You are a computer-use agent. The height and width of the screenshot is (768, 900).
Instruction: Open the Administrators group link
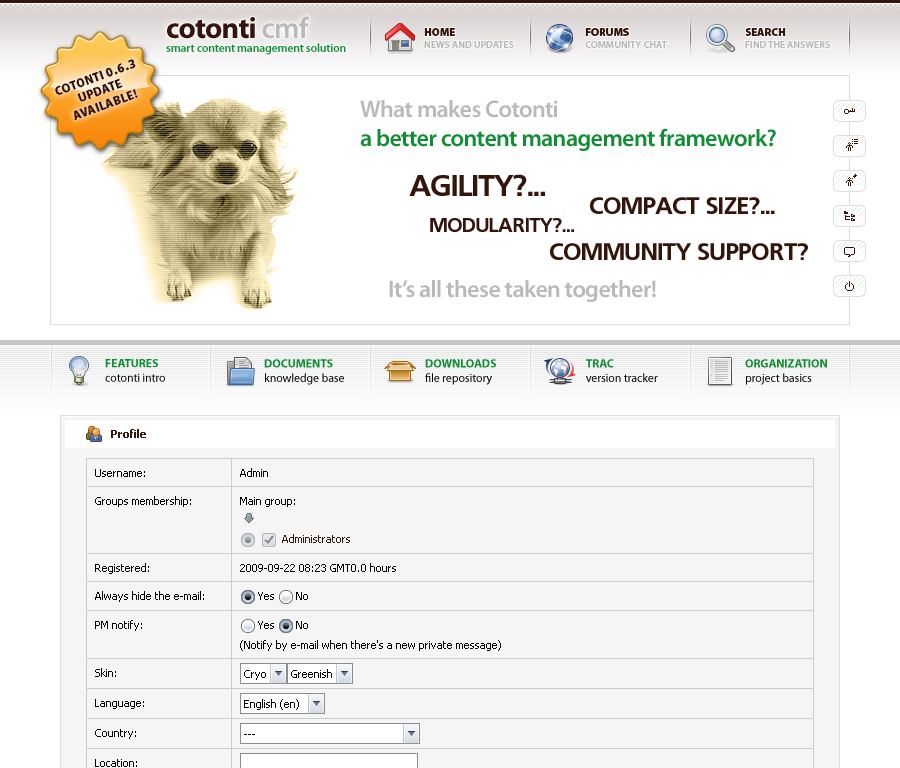(x=316, y=540)
